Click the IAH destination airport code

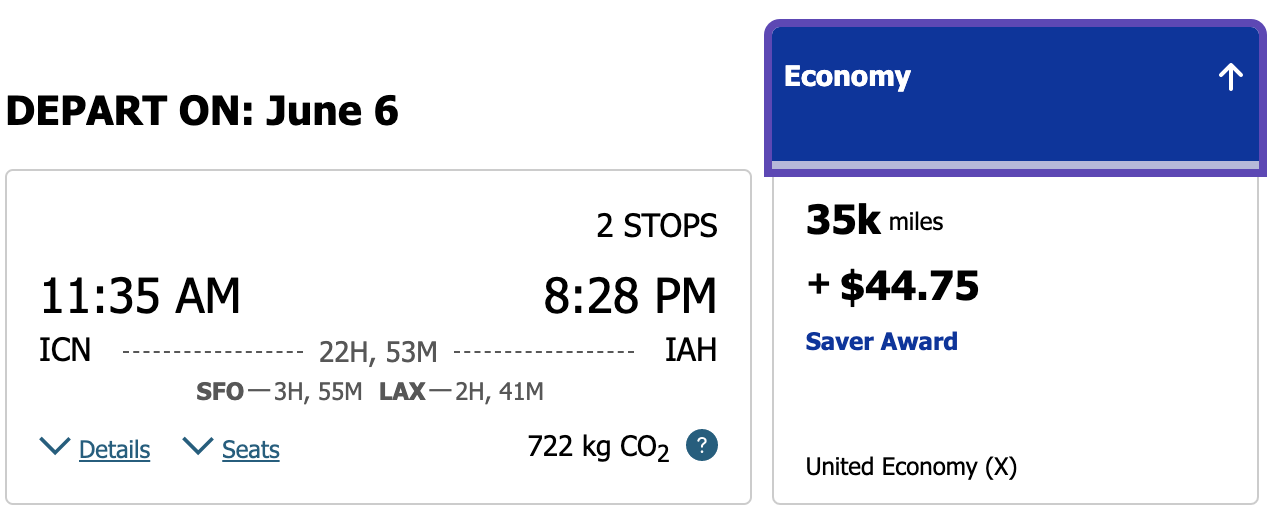point(691,351)
